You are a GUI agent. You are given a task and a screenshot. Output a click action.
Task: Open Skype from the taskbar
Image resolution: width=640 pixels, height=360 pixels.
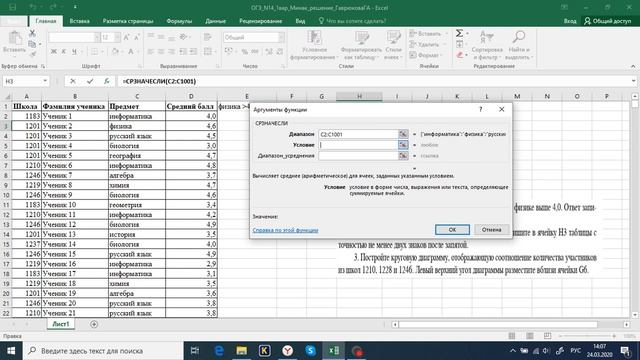(311, 351)
